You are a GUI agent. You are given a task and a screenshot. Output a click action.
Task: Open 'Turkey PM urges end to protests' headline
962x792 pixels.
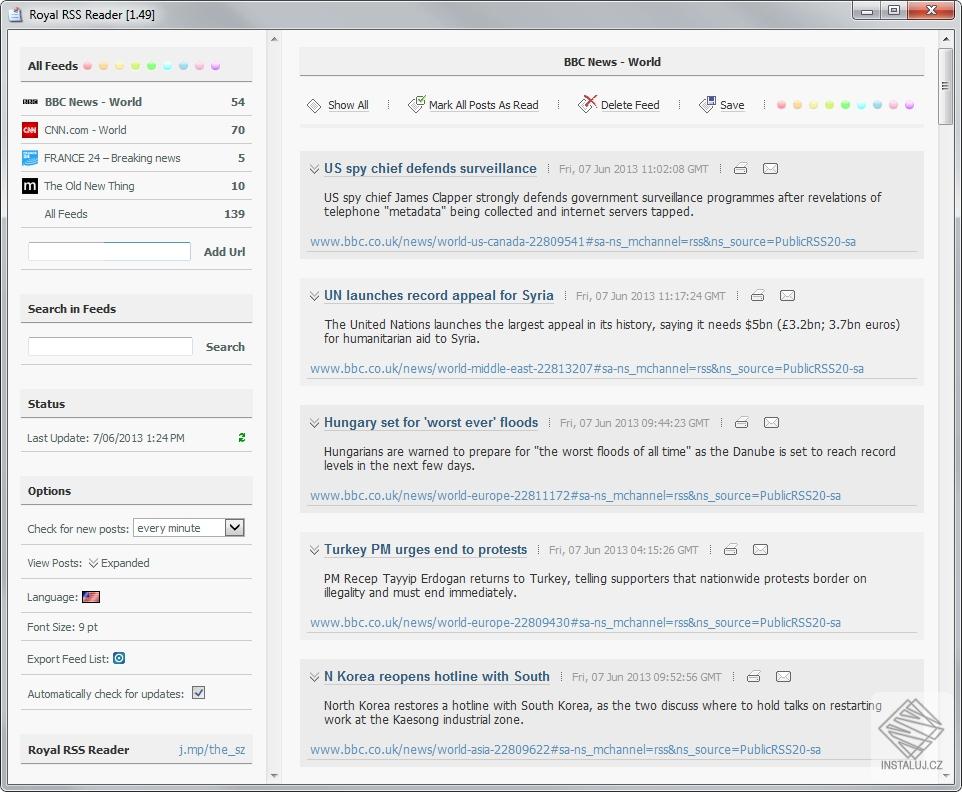425,550
